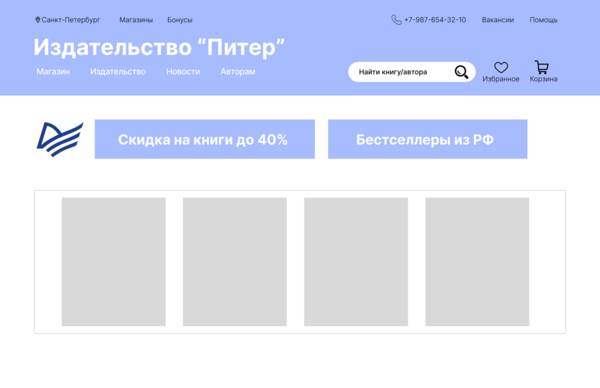600x388 pixels.
Task: Open the shopping cart icon
Action: (x=542, y=67)
